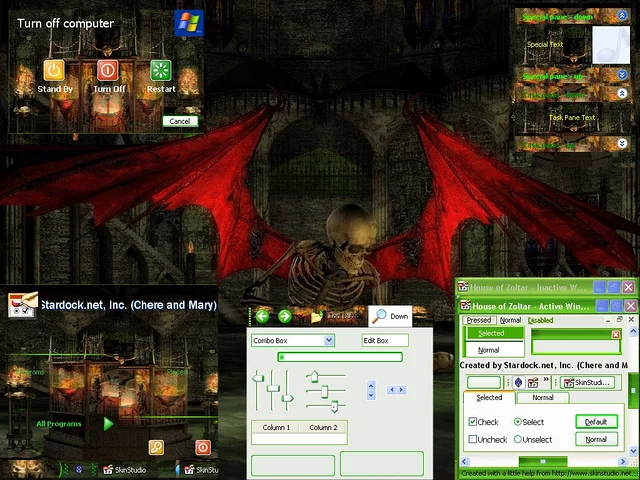Open the Pressed menu item
This screenshot has width=640, height=480.
coord(479,320)
